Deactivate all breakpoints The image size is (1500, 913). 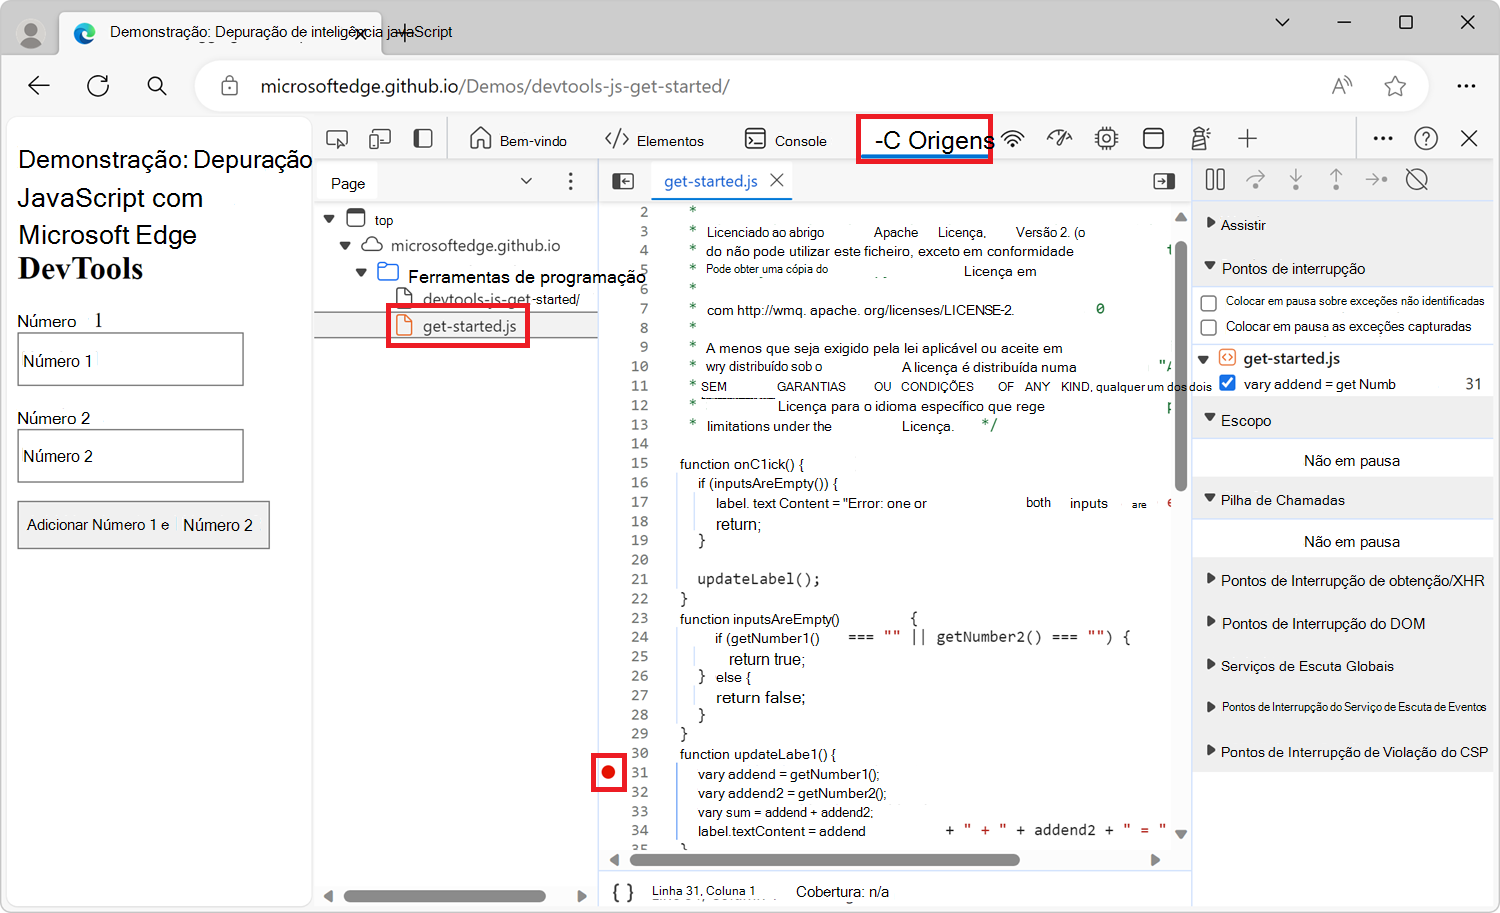(x=1417, y=179)
